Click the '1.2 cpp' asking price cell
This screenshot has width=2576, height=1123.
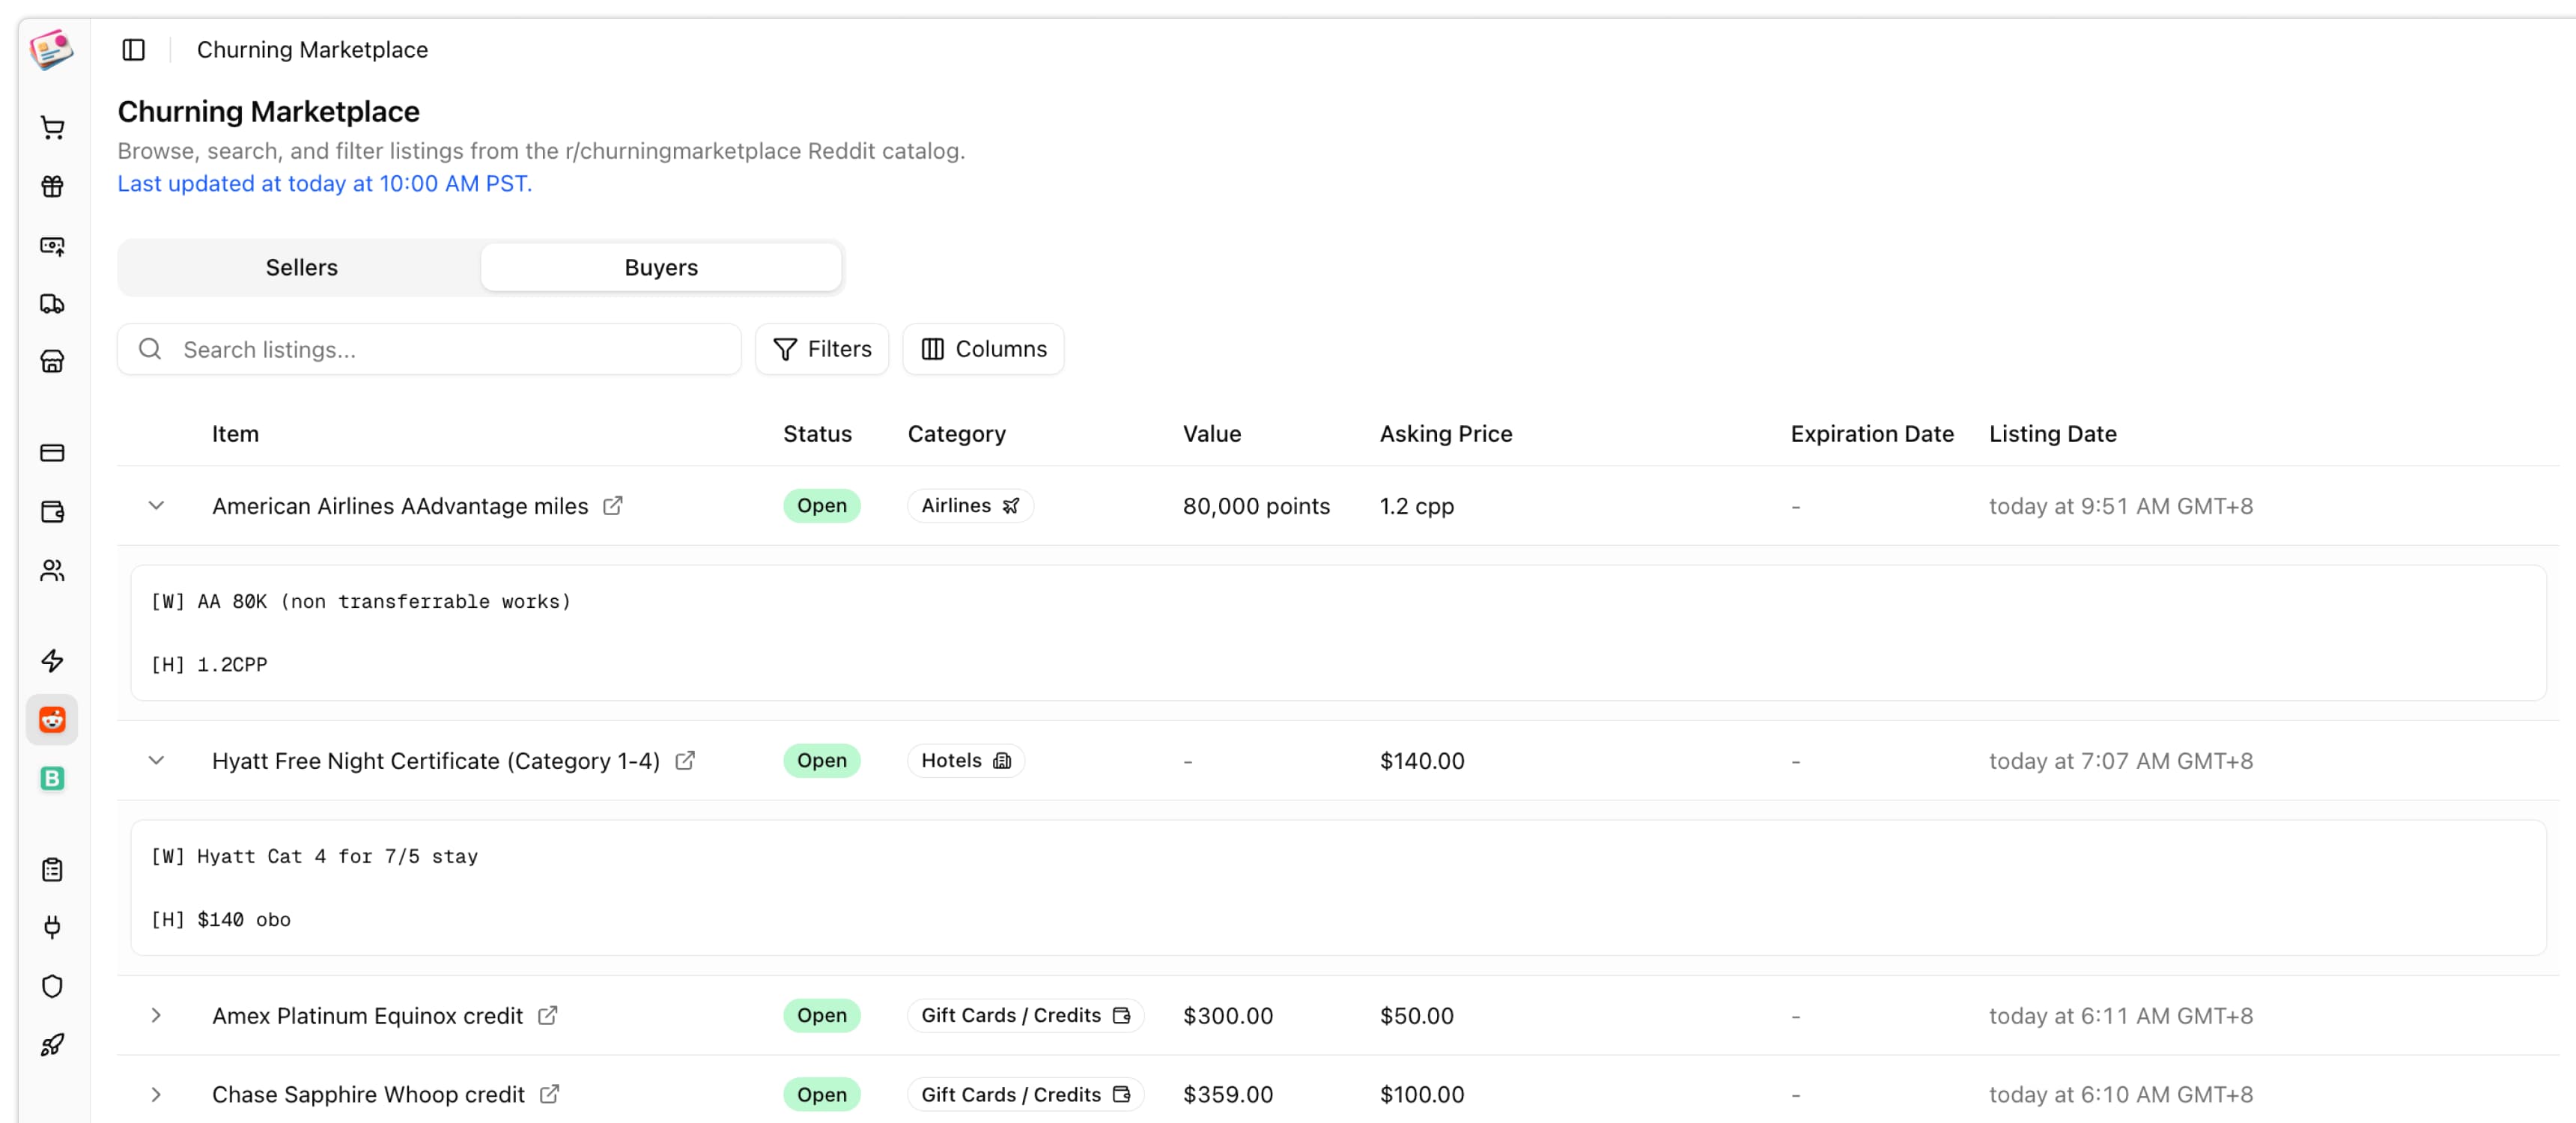[x=1416, y=506]
